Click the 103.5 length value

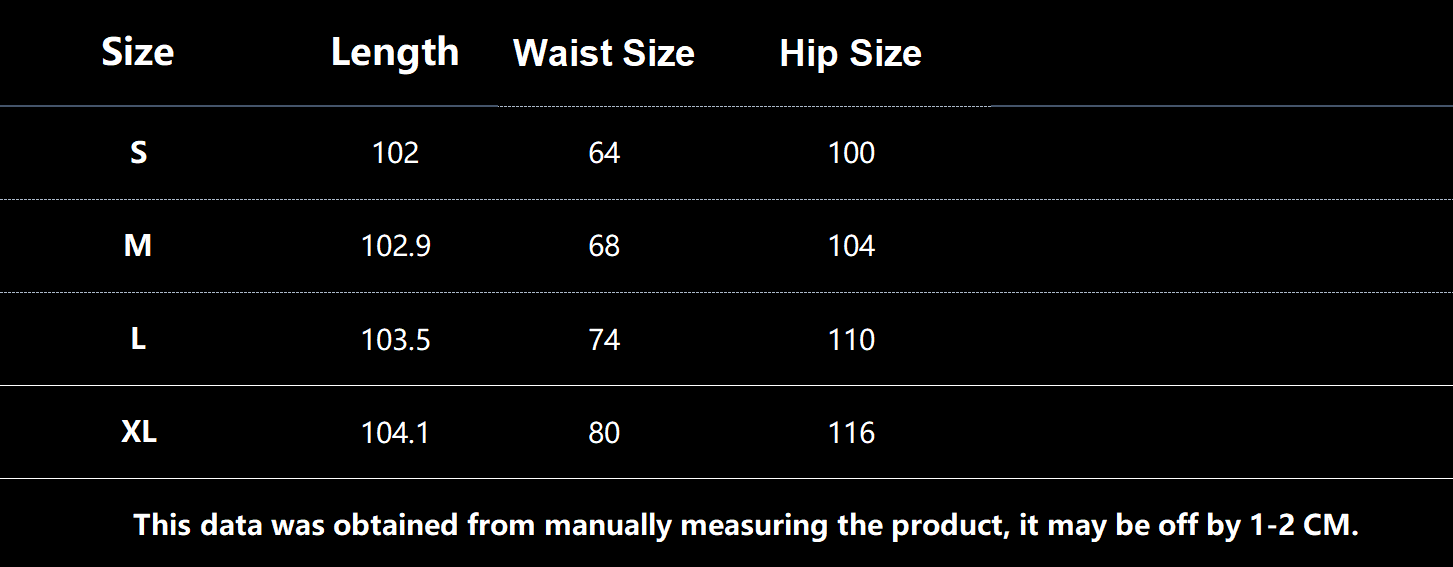395,340
